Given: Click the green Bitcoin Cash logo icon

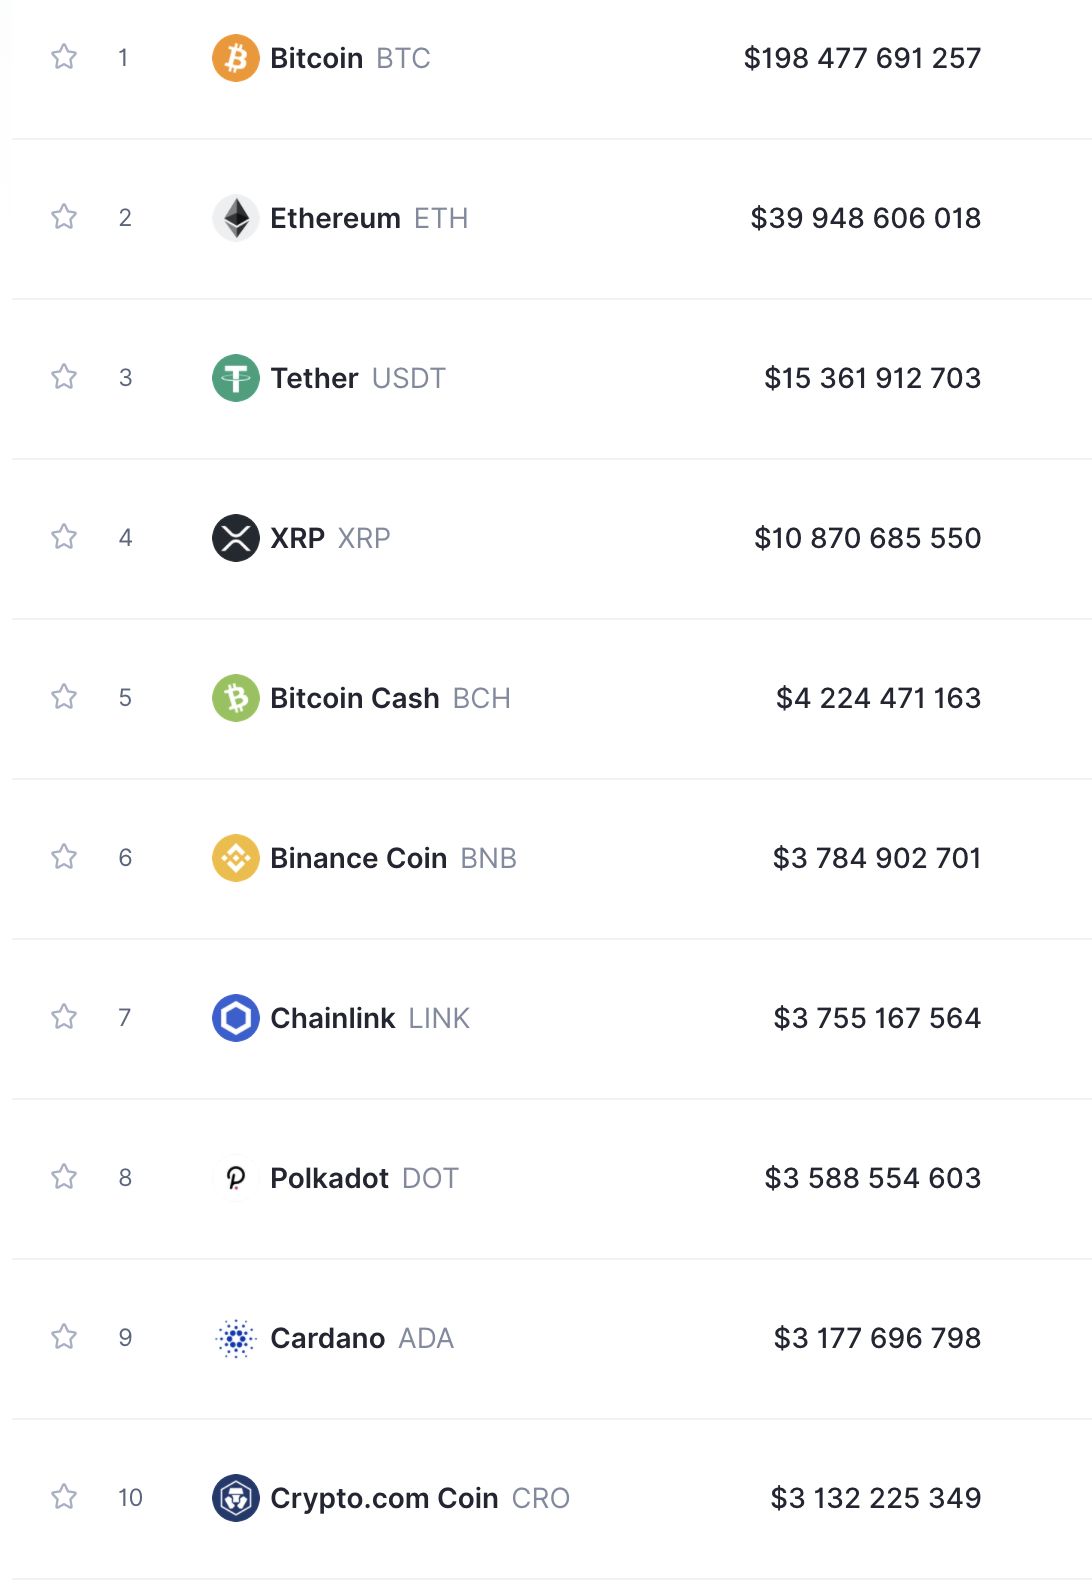Looking at the screenshot, I should click(x=236, y=698).
